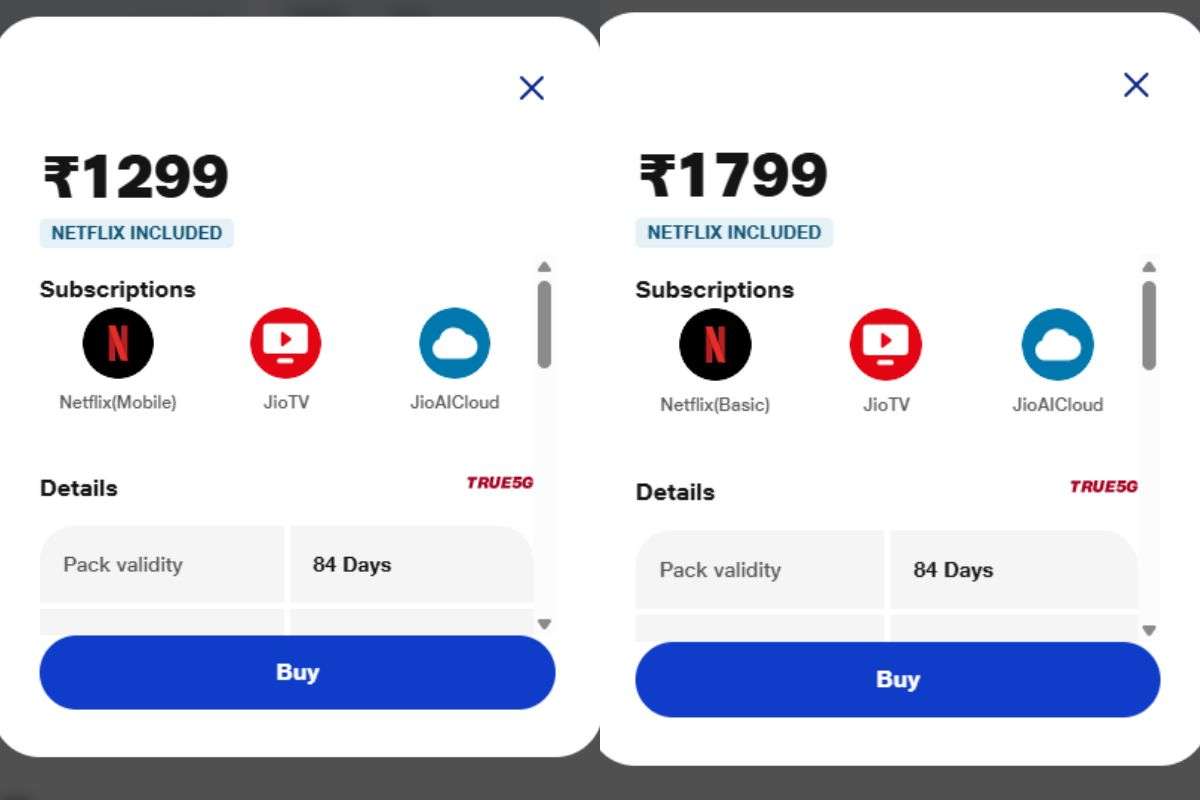Expand more details with the down arrow on ₹1299 card
1200x800 pixels.
click(x=545, y=624)
